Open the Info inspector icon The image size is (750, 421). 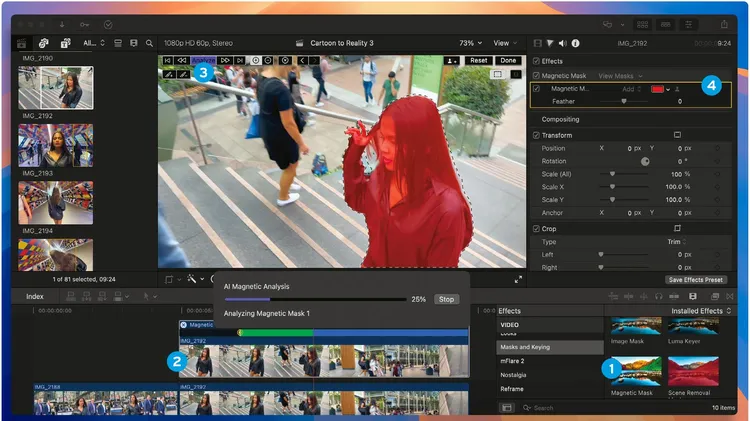point(575,43)
